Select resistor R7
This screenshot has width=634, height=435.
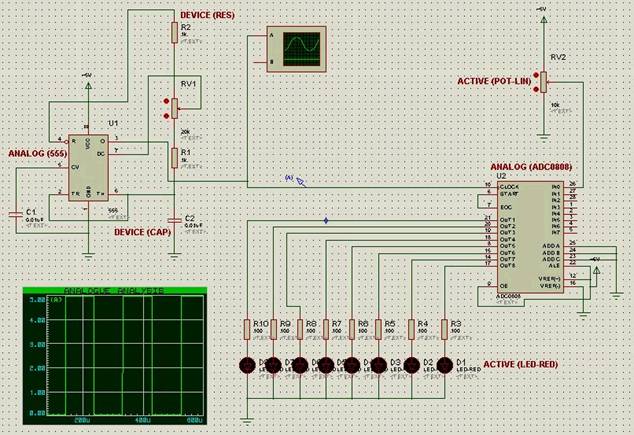coord(326,329)
